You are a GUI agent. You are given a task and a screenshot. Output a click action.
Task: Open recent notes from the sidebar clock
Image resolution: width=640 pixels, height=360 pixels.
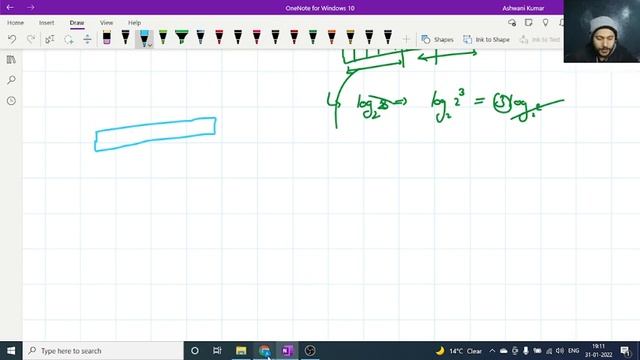point(11,100)
